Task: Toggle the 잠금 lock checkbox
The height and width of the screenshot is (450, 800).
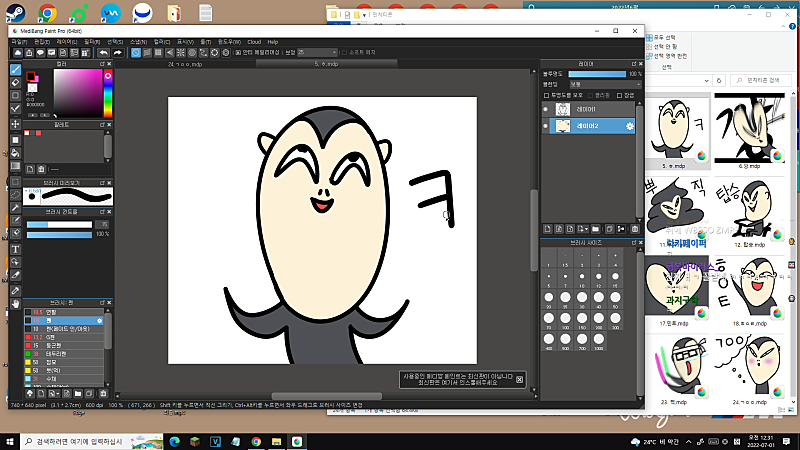Action: pos(619,94)
